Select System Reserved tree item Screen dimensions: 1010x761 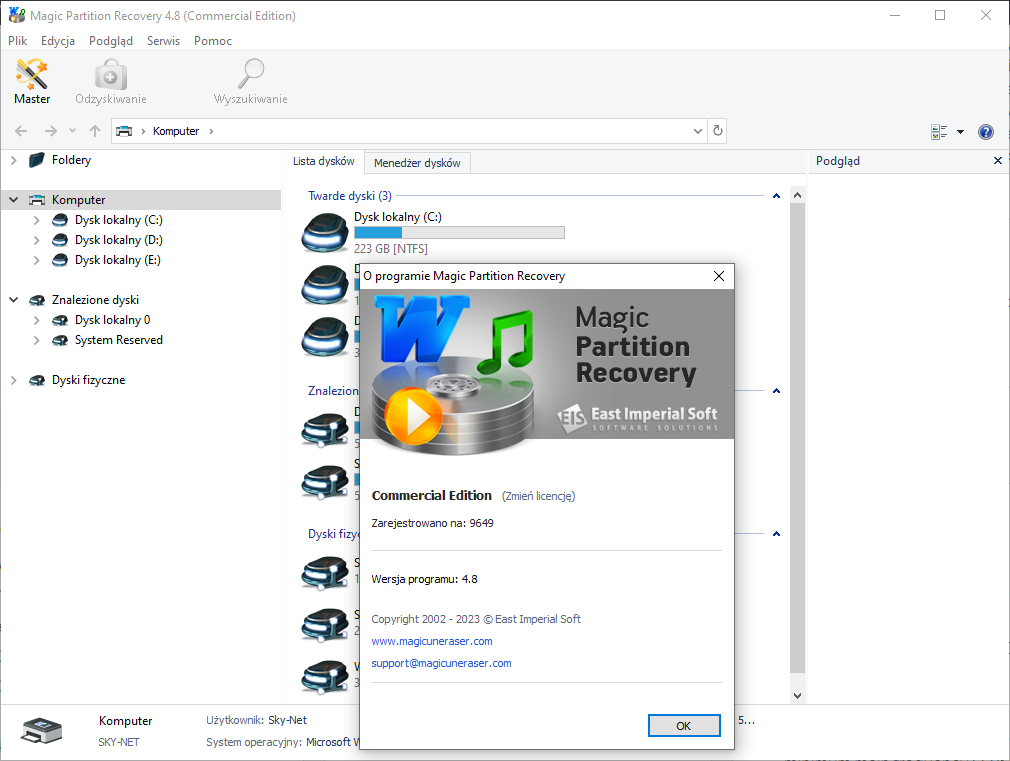coord(119,340)
